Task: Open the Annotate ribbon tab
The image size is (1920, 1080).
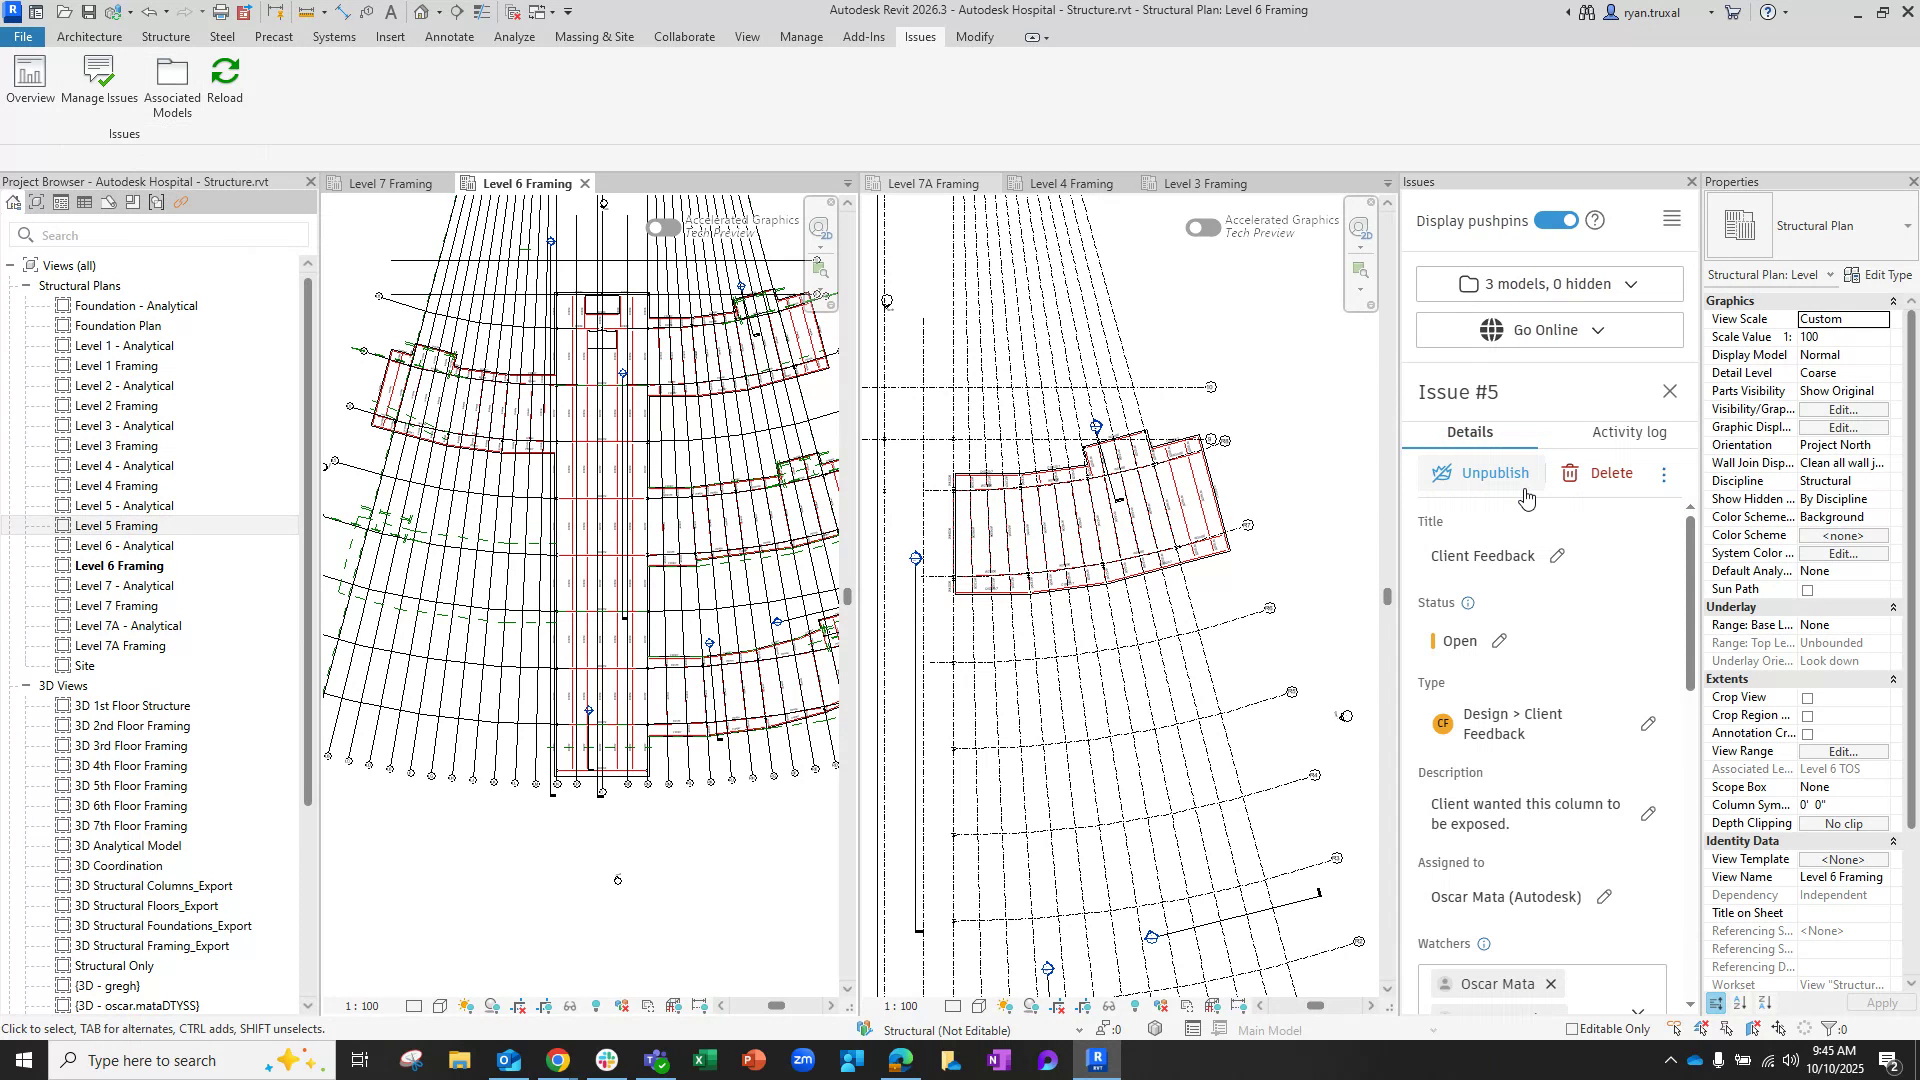Action: (x=449, y=37)
